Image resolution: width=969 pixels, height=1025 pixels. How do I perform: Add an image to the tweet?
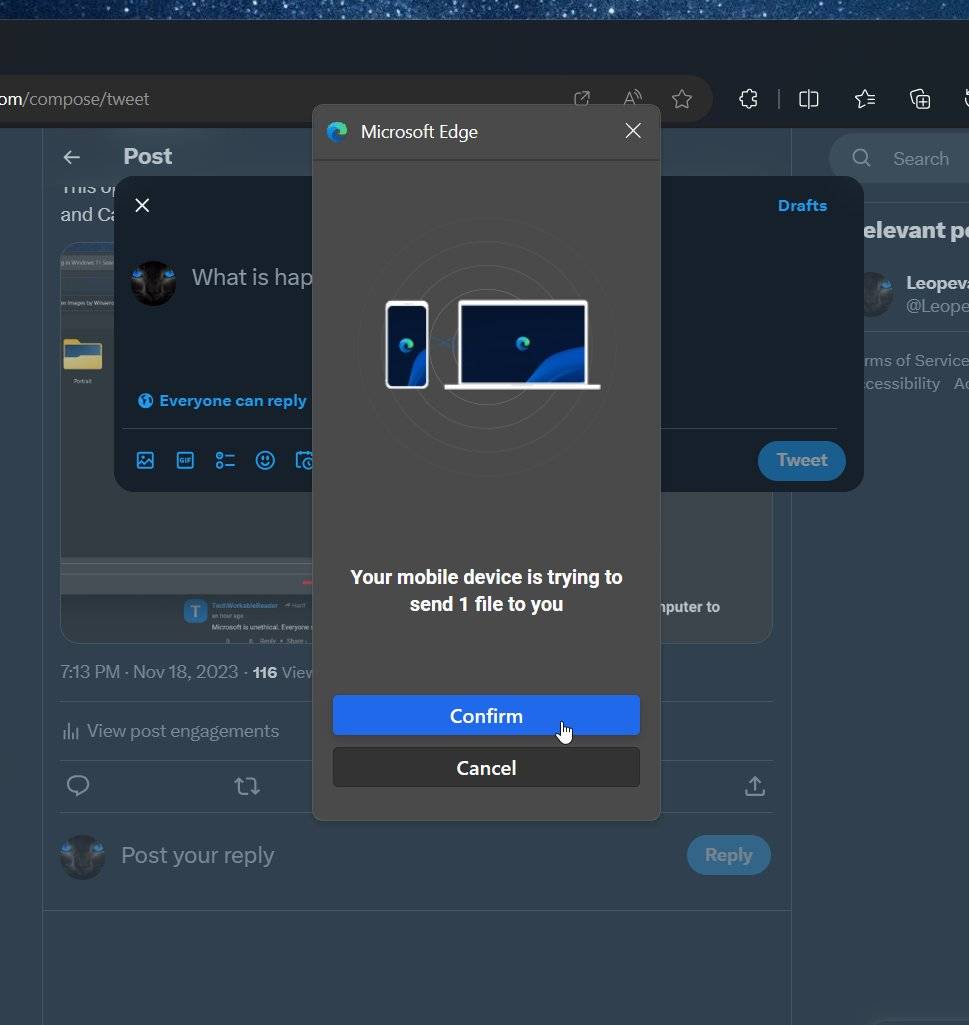tap(145, 460)
